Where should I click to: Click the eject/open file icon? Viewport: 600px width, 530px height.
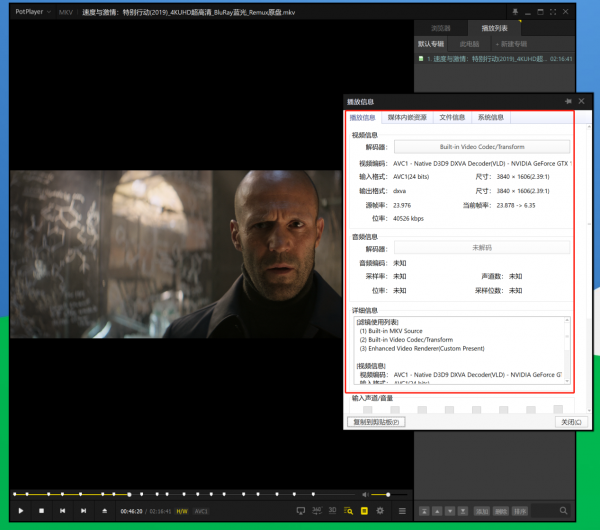tap(104, 511)
